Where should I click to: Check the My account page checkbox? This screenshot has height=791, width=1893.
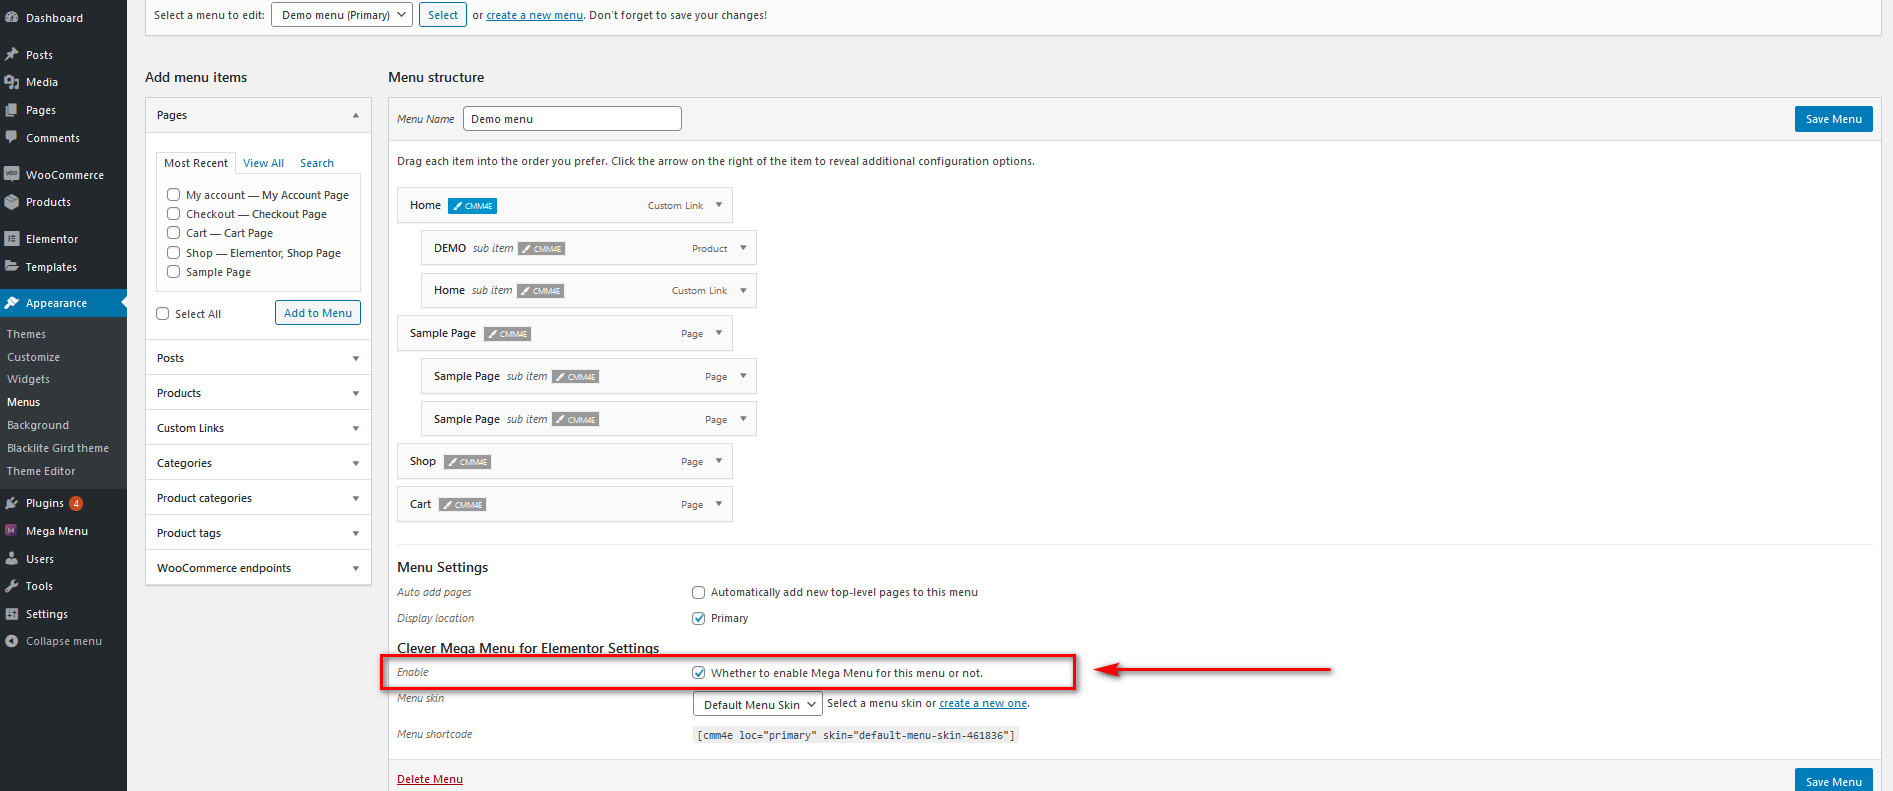pos(174,195)
